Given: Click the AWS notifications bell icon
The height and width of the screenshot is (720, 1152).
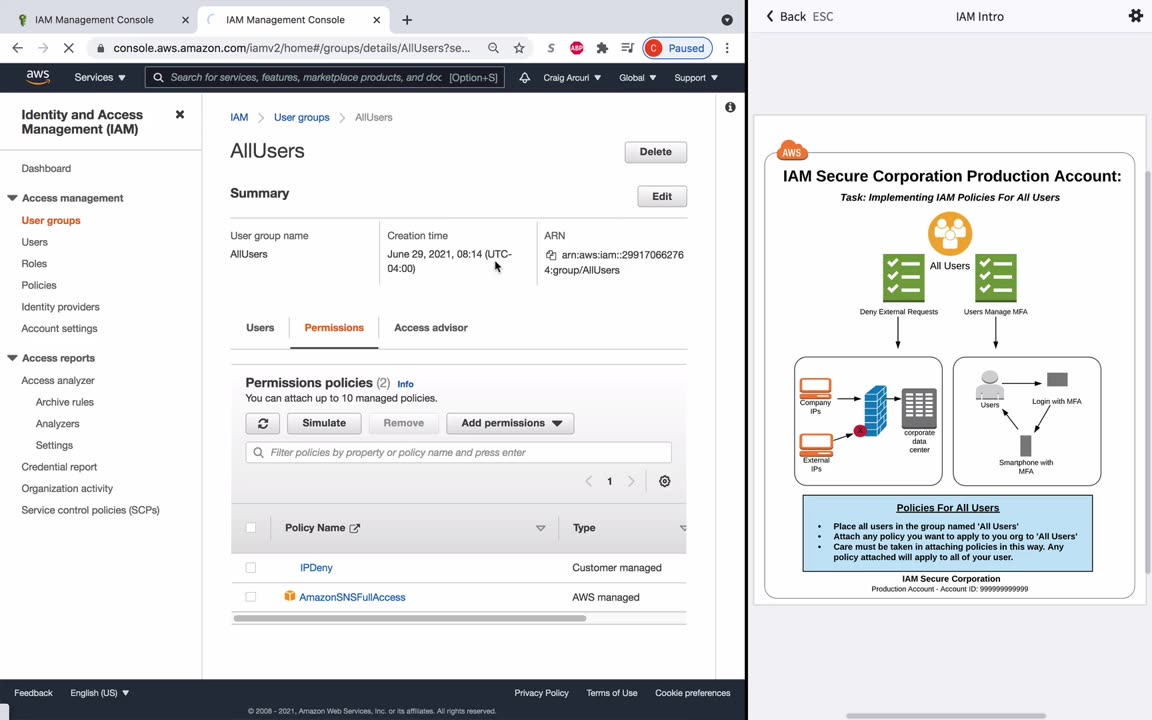Looking at the screenshot, I should (x=524, y=78).
